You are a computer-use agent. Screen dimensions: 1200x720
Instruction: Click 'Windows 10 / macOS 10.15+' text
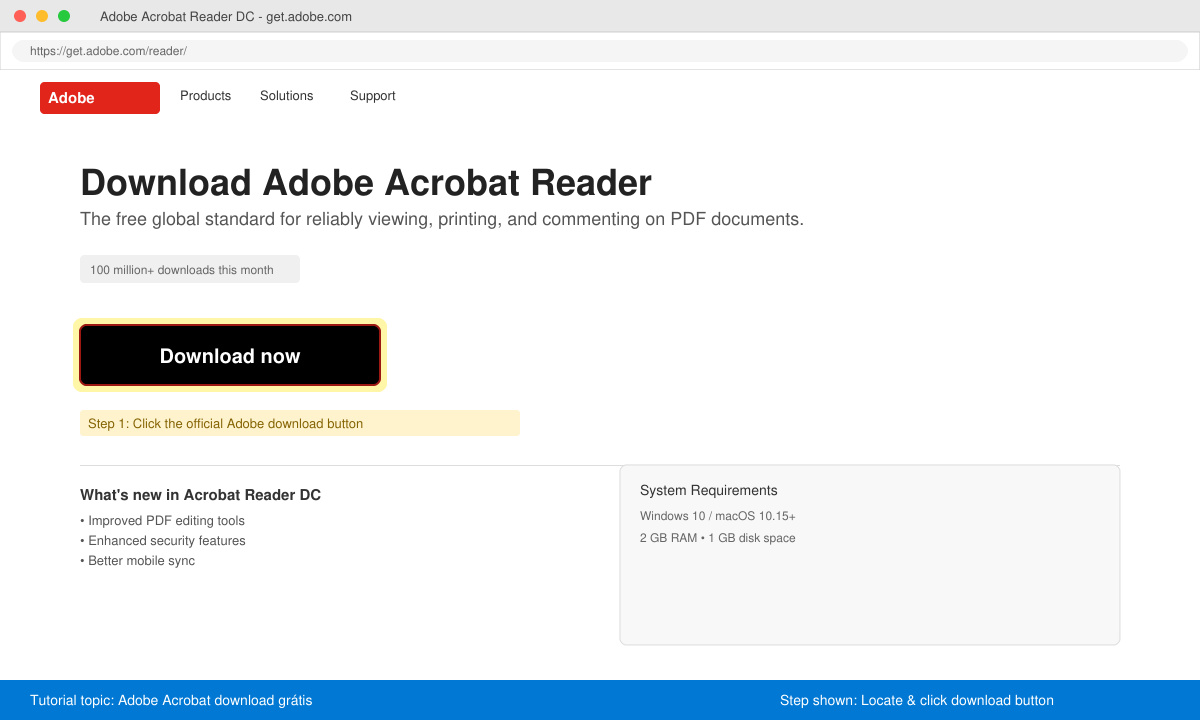[x=718, y=516]
